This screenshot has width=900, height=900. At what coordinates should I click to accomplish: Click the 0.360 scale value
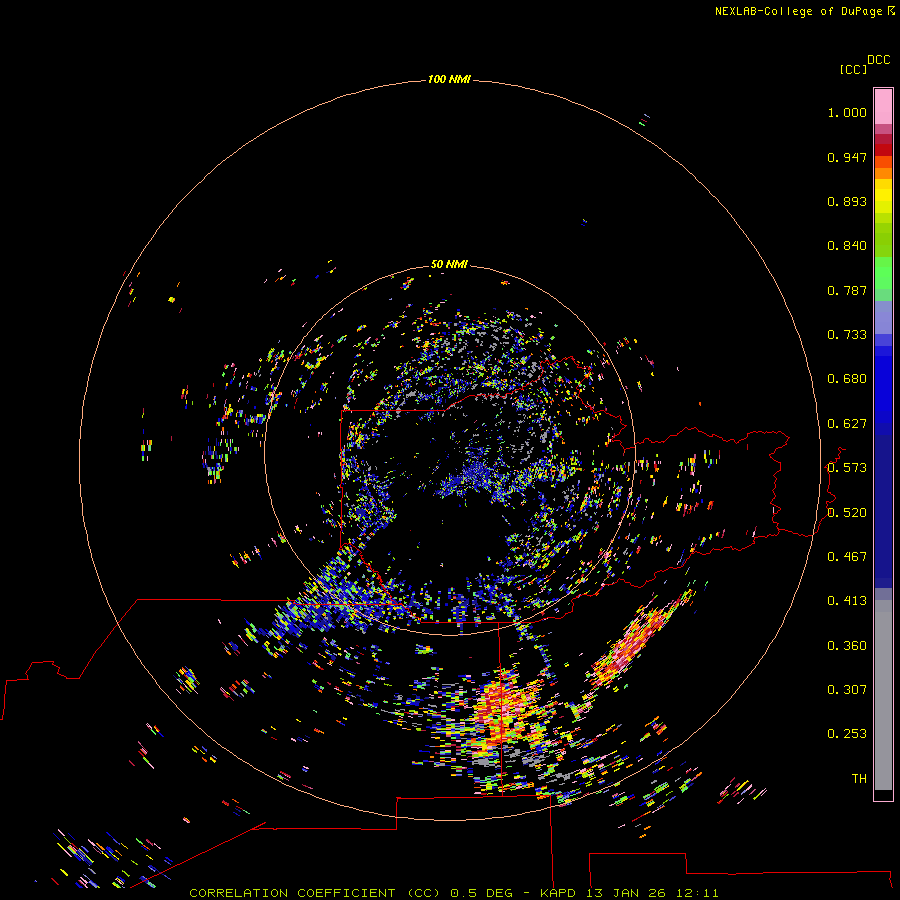[x=847, y=646]
